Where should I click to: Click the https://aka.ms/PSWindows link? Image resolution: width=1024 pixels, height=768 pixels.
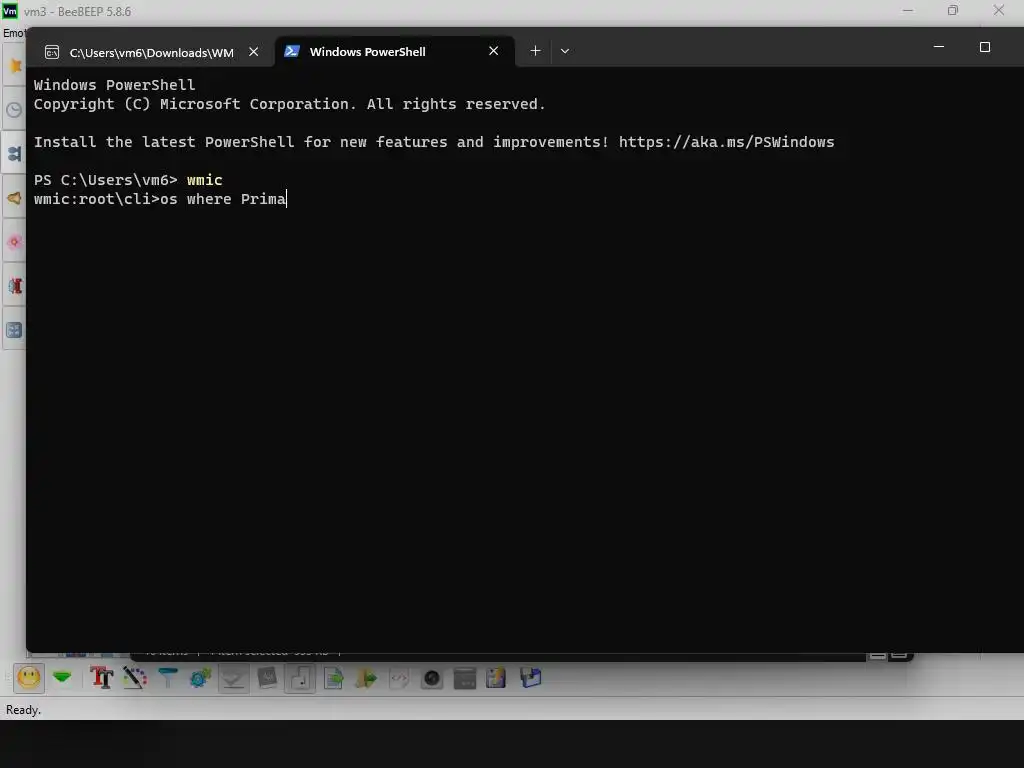[x=726, y=142]
